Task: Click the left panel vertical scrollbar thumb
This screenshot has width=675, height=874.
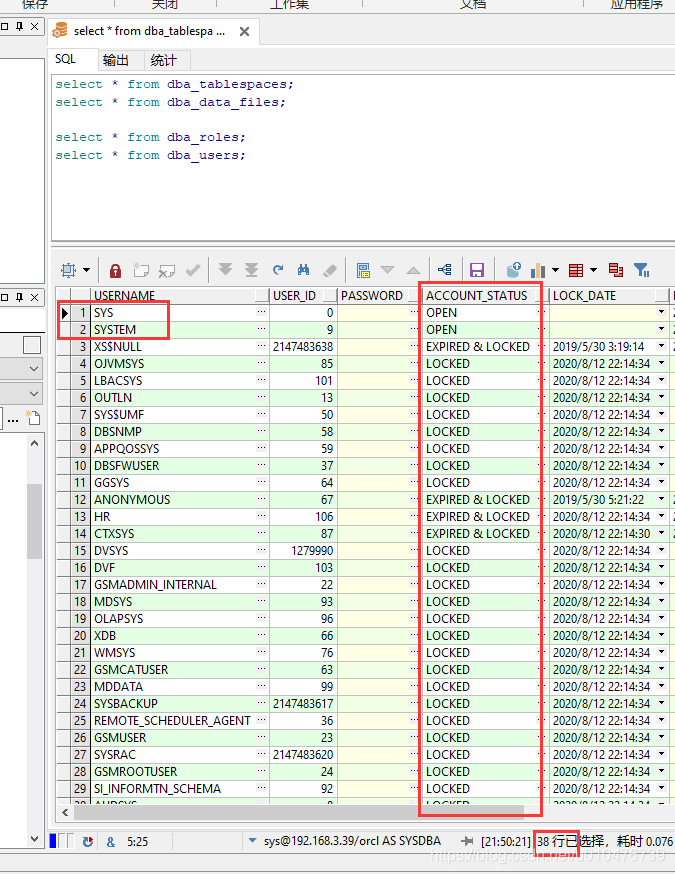Action: [35, 521]
